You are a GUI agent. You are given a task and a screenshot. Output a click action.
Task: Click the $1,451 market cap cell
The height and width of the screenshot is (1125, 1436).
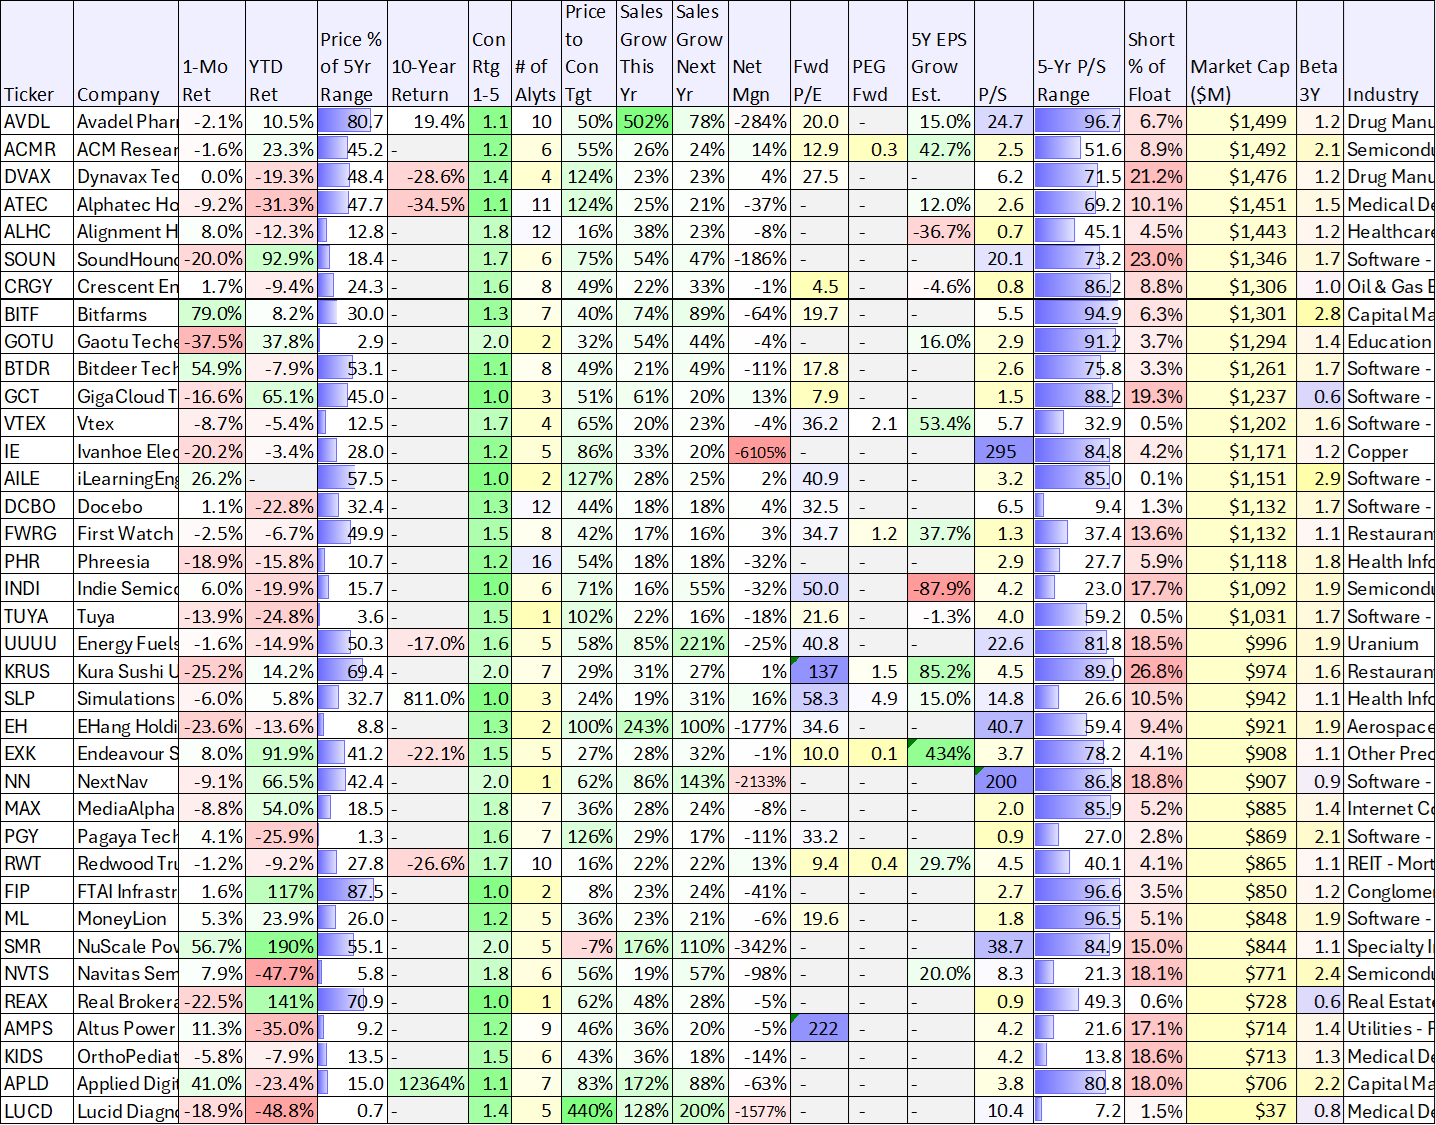click(x=1241, y=204)
